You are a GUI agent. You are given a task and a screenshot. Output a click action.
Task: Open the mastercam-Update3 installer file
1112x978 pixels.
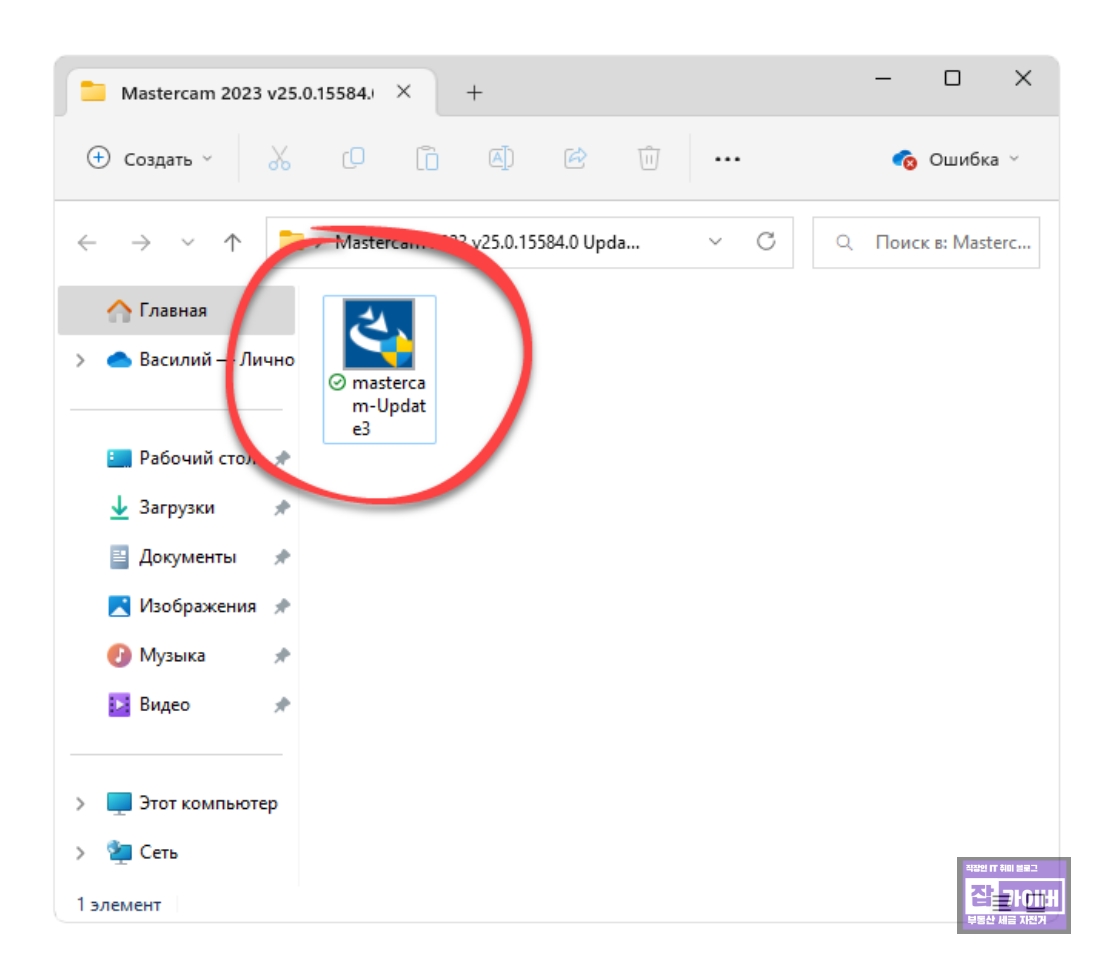[x=379, y=369]
